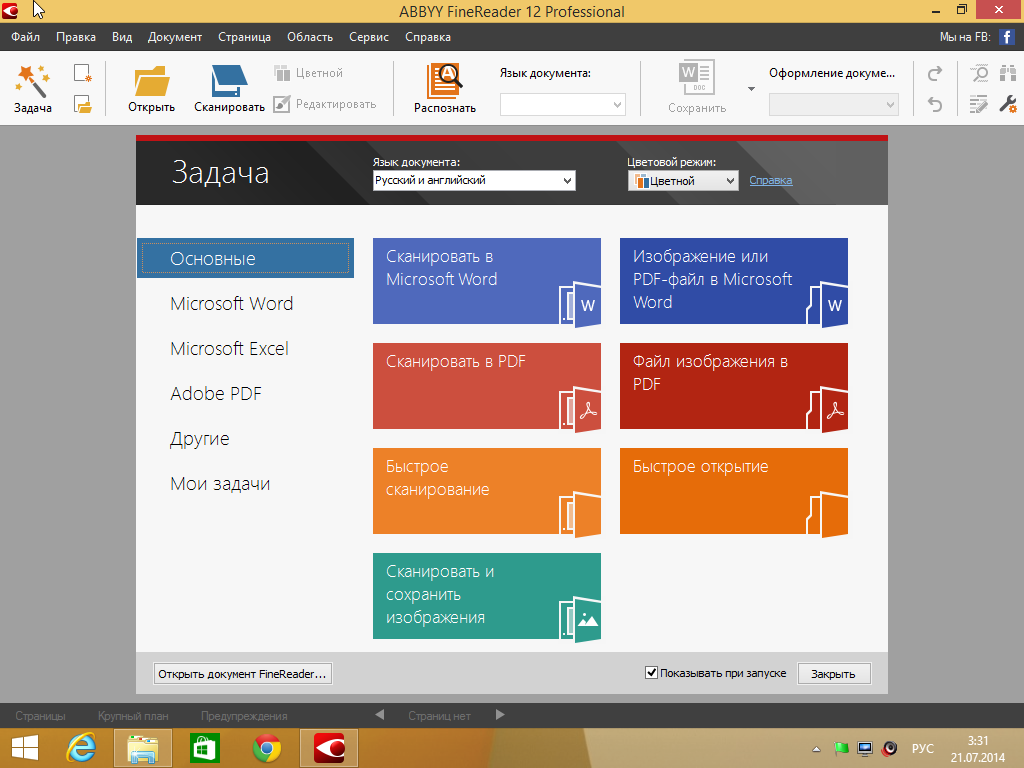Open the Документ menu
Image resolution: width=1024 pixels, height=768 pixels.
(175, 37)
